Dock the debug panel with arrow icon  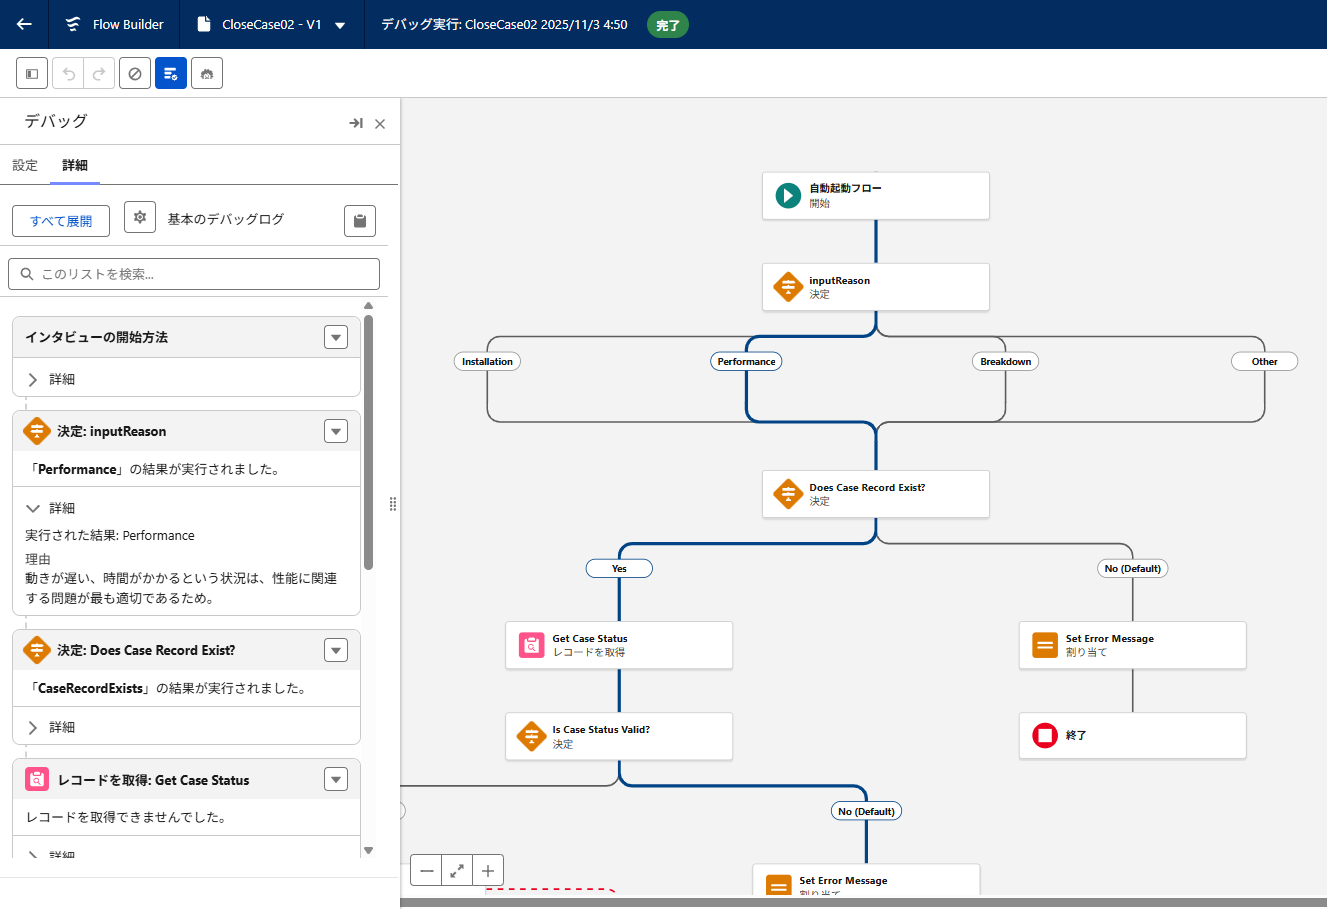point(355,123)
